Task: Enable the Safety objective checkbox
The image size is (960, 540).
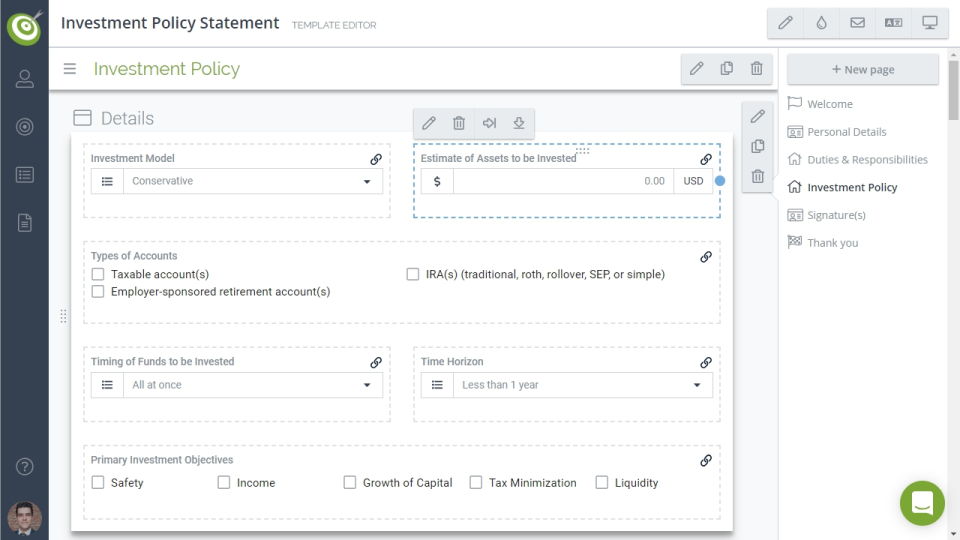Action: (x=98, y=483)
